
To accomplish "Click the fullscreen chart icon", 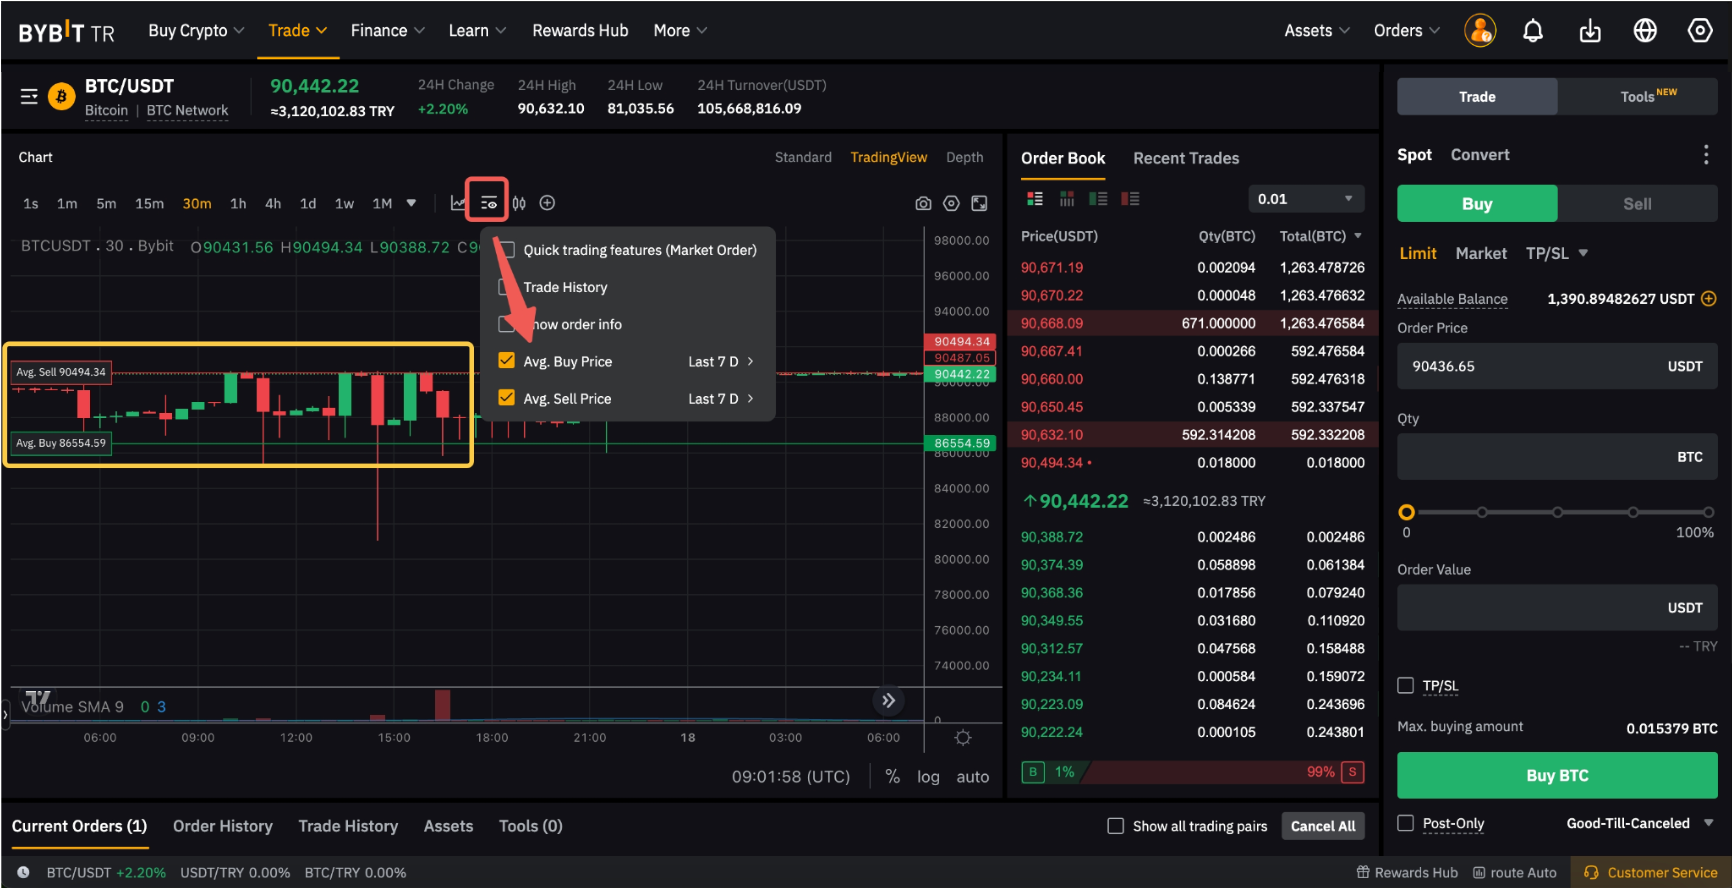I will tap(979, 203).
